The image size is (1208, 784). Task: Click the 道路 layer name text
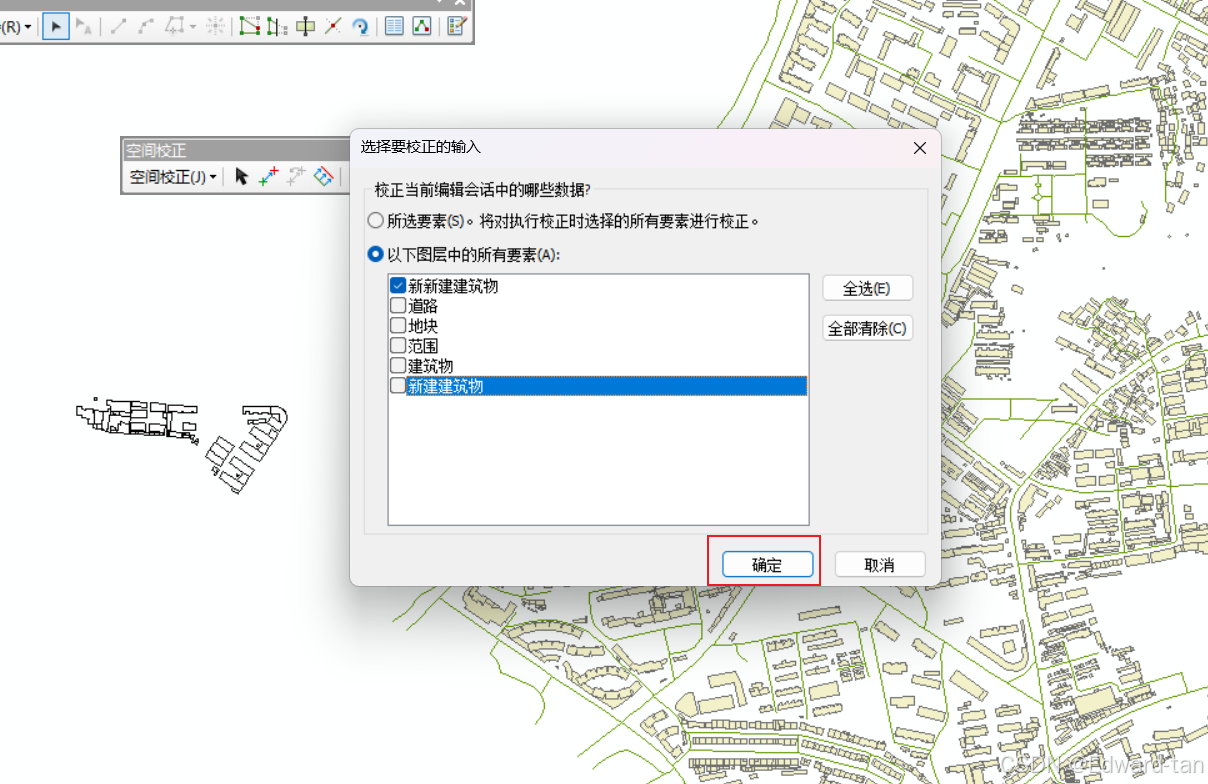coord(423,306)
